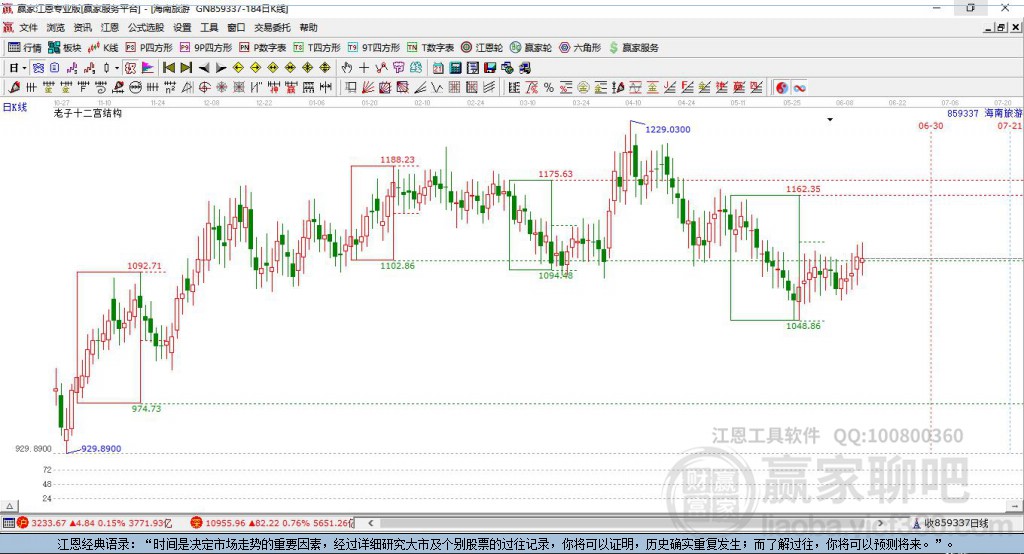Jump to last bar icon
This screenshot has height=554, width=1024.
tap(185, 68)
